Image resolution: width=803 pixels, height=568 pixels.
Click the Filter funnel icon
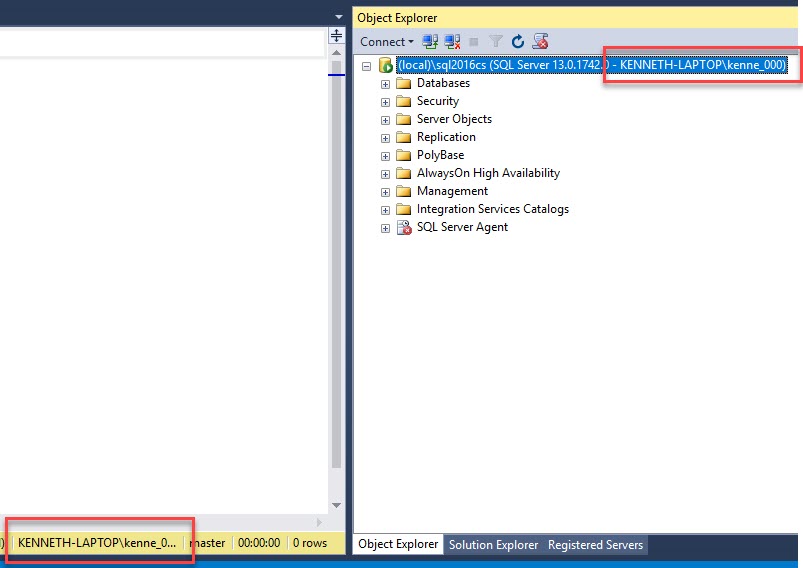[x=496, y=41]
